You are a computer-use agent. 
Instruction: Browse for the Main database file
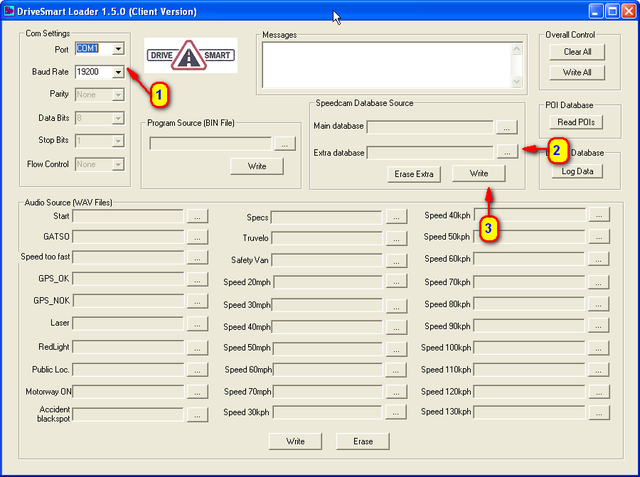pyautogui.click(x=507, y=127)
